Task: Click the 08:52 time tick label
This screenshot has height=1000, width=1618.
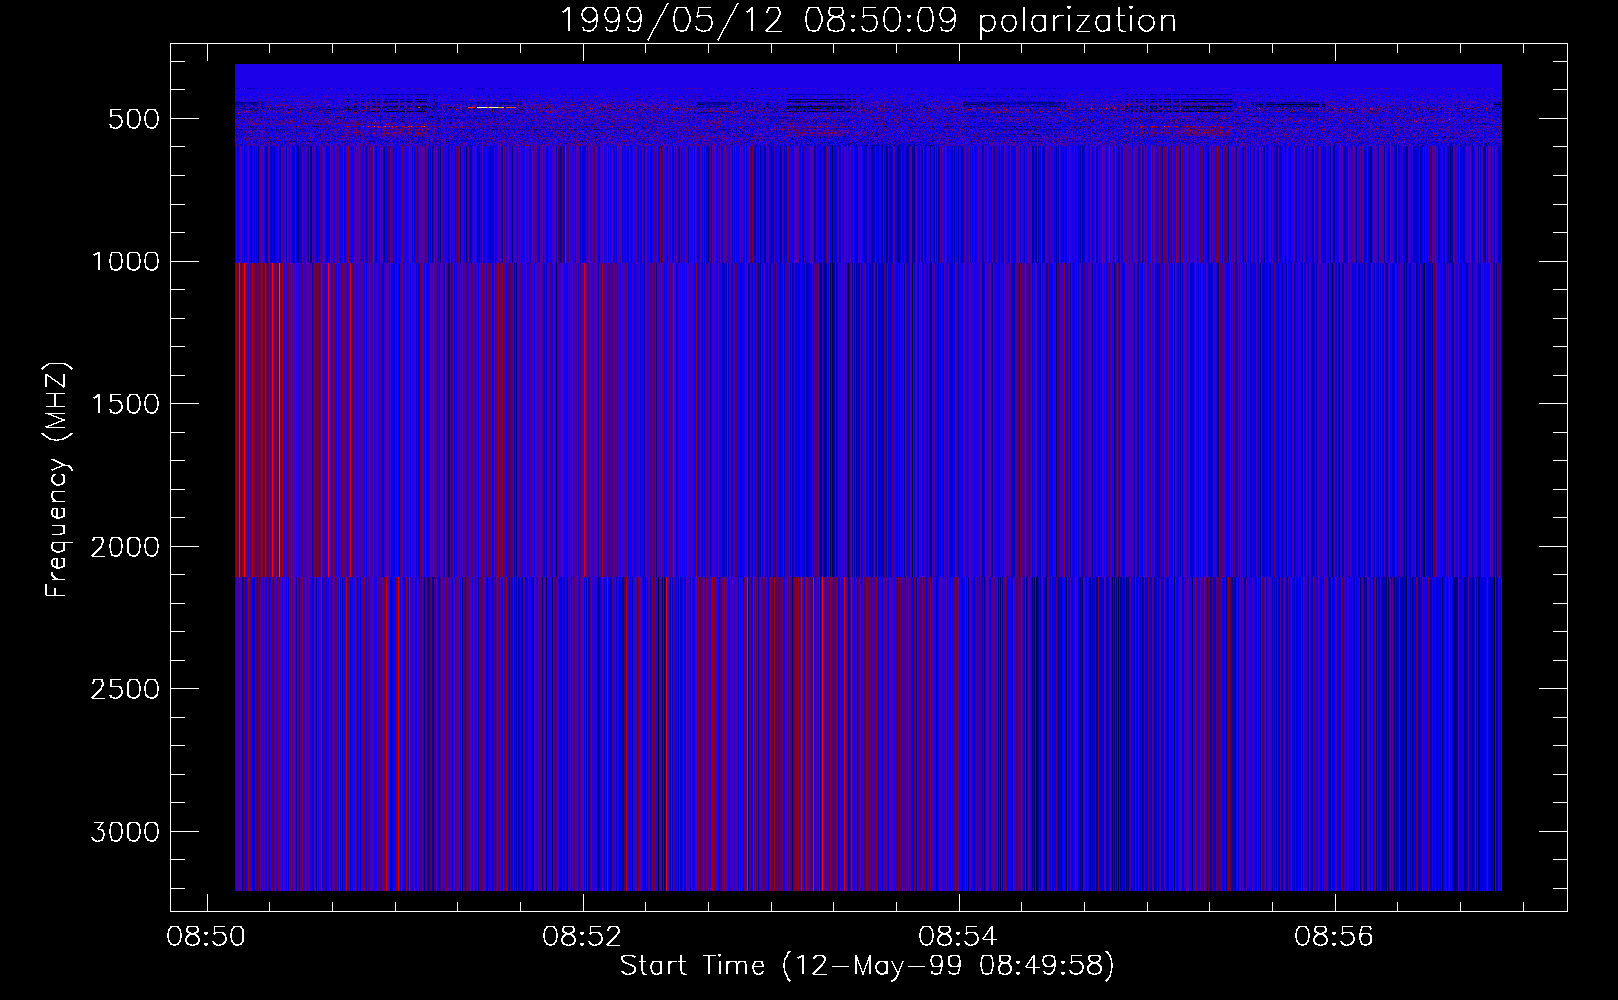Action: click(583, 937)
